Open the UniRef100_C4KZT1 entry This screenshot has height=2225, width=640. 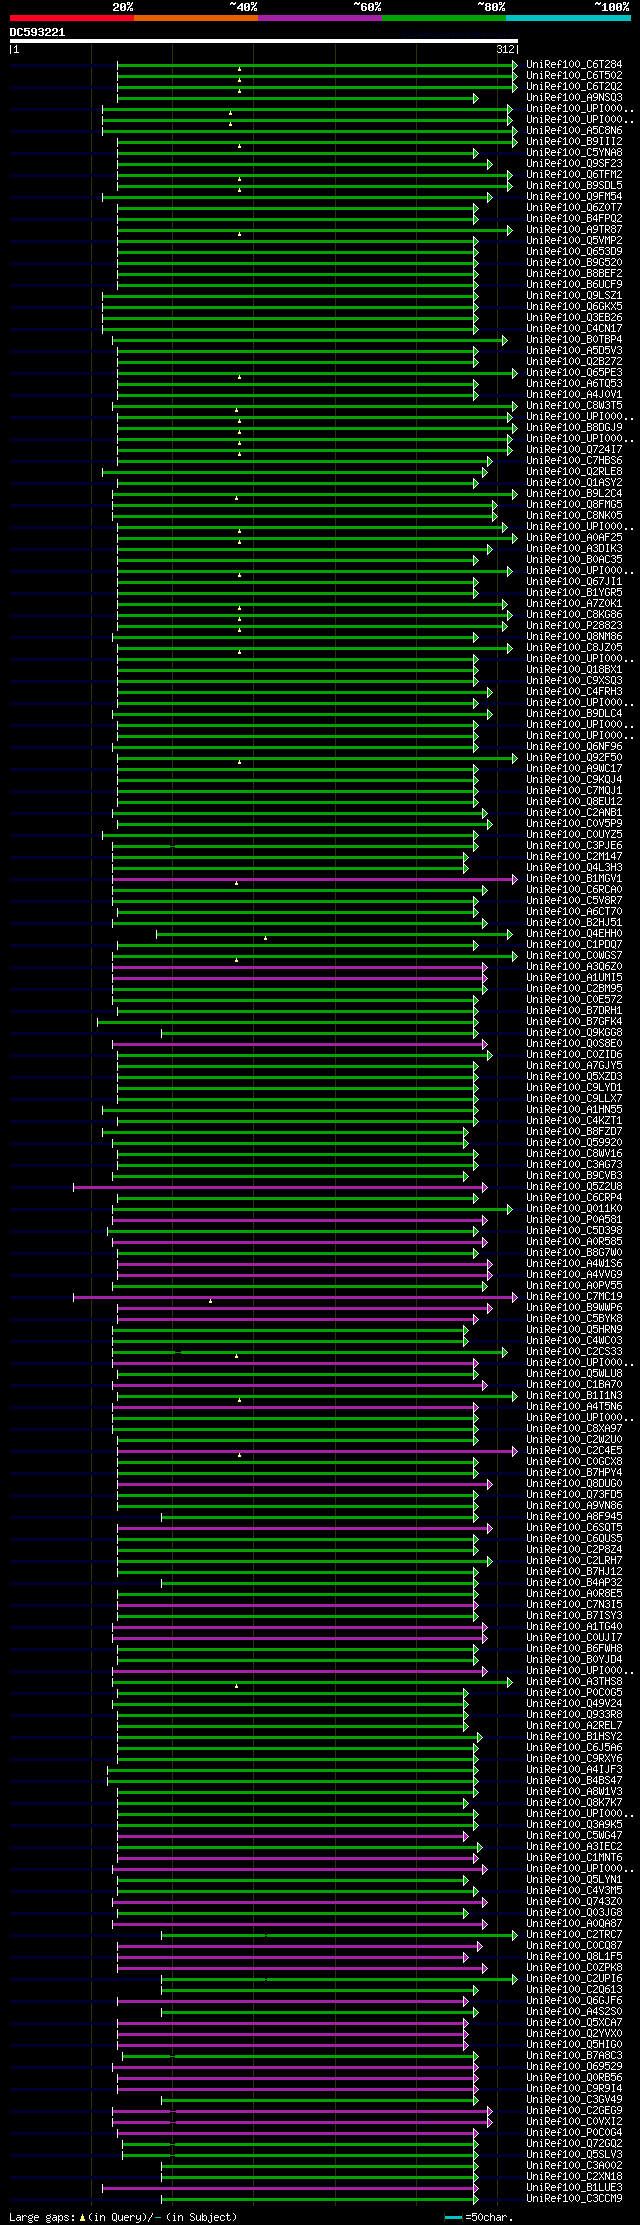click(574, 1121)
